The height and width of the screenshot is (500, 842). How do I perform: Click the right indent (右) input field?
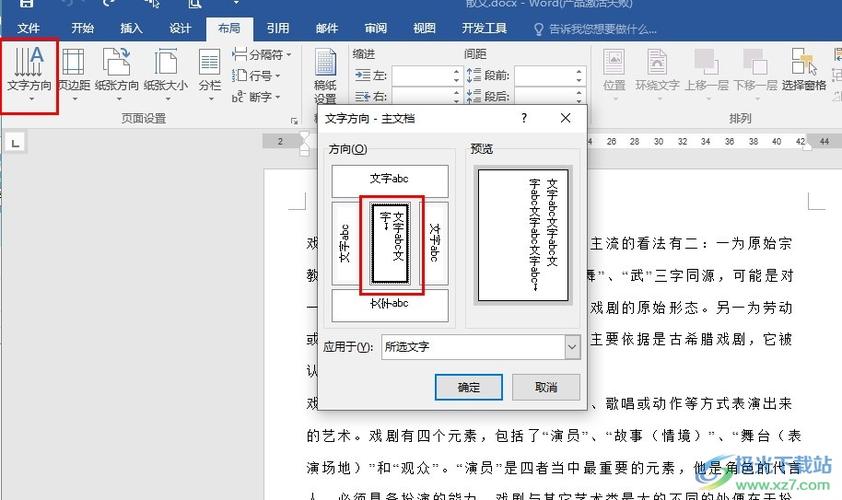[x=422, y=96]
